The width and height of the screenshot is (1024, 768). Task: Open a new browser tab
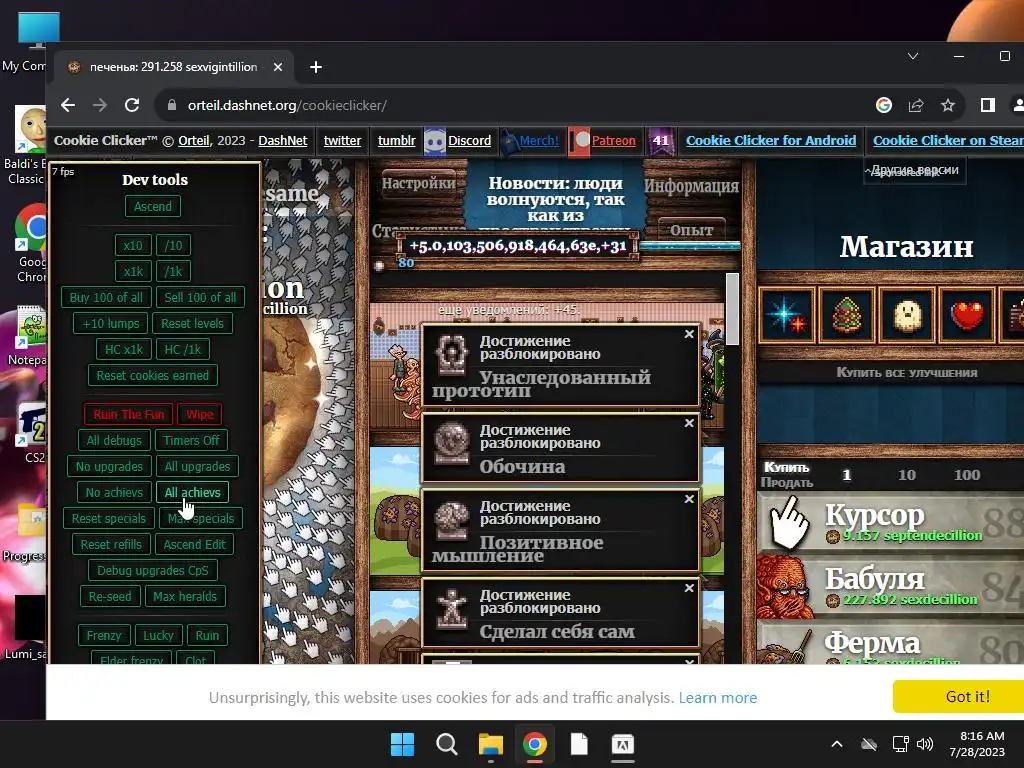click(315, 67)
